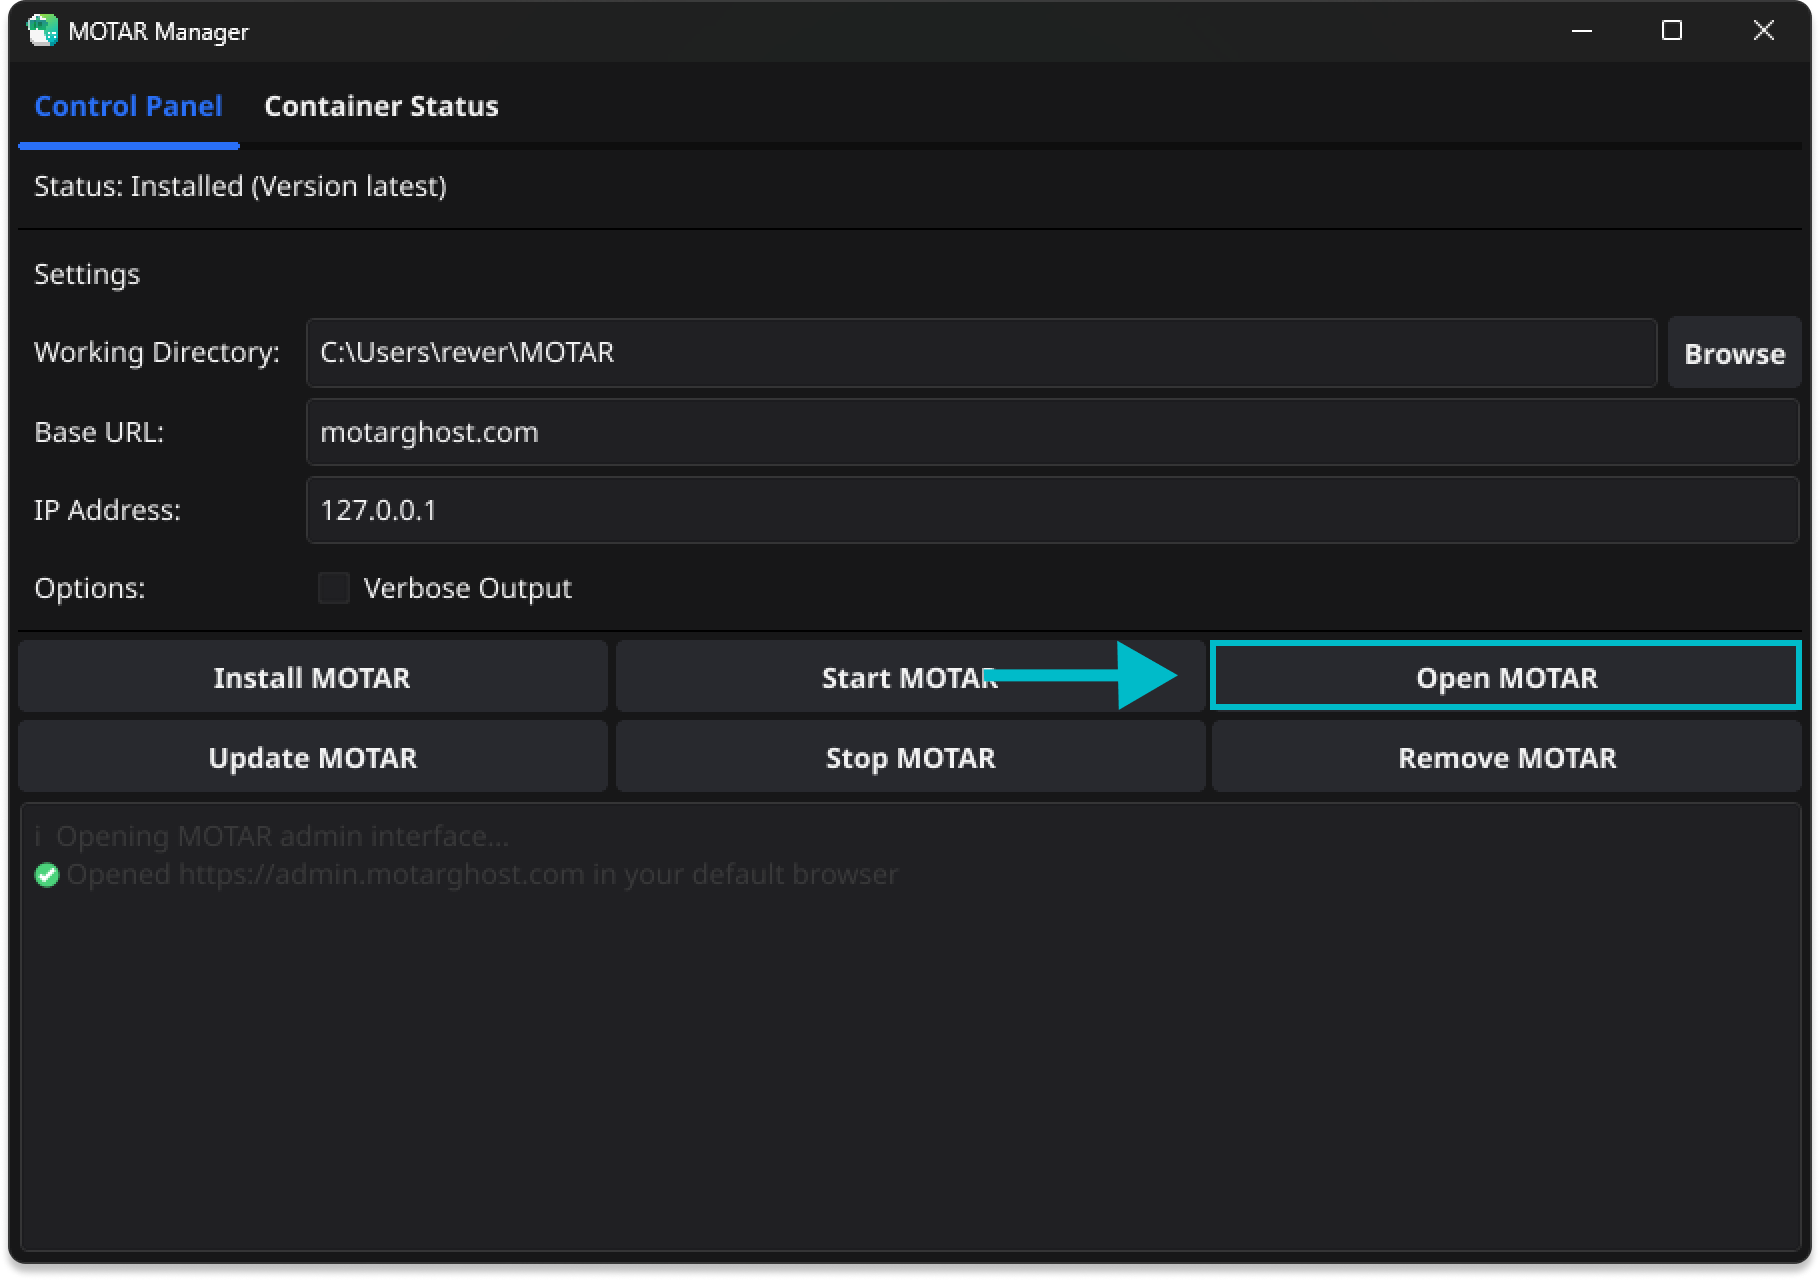The width and height of the screenshot is (1820, 1280).
Task: Click the green checkmark icon in the log
Action: coord(47,876)
